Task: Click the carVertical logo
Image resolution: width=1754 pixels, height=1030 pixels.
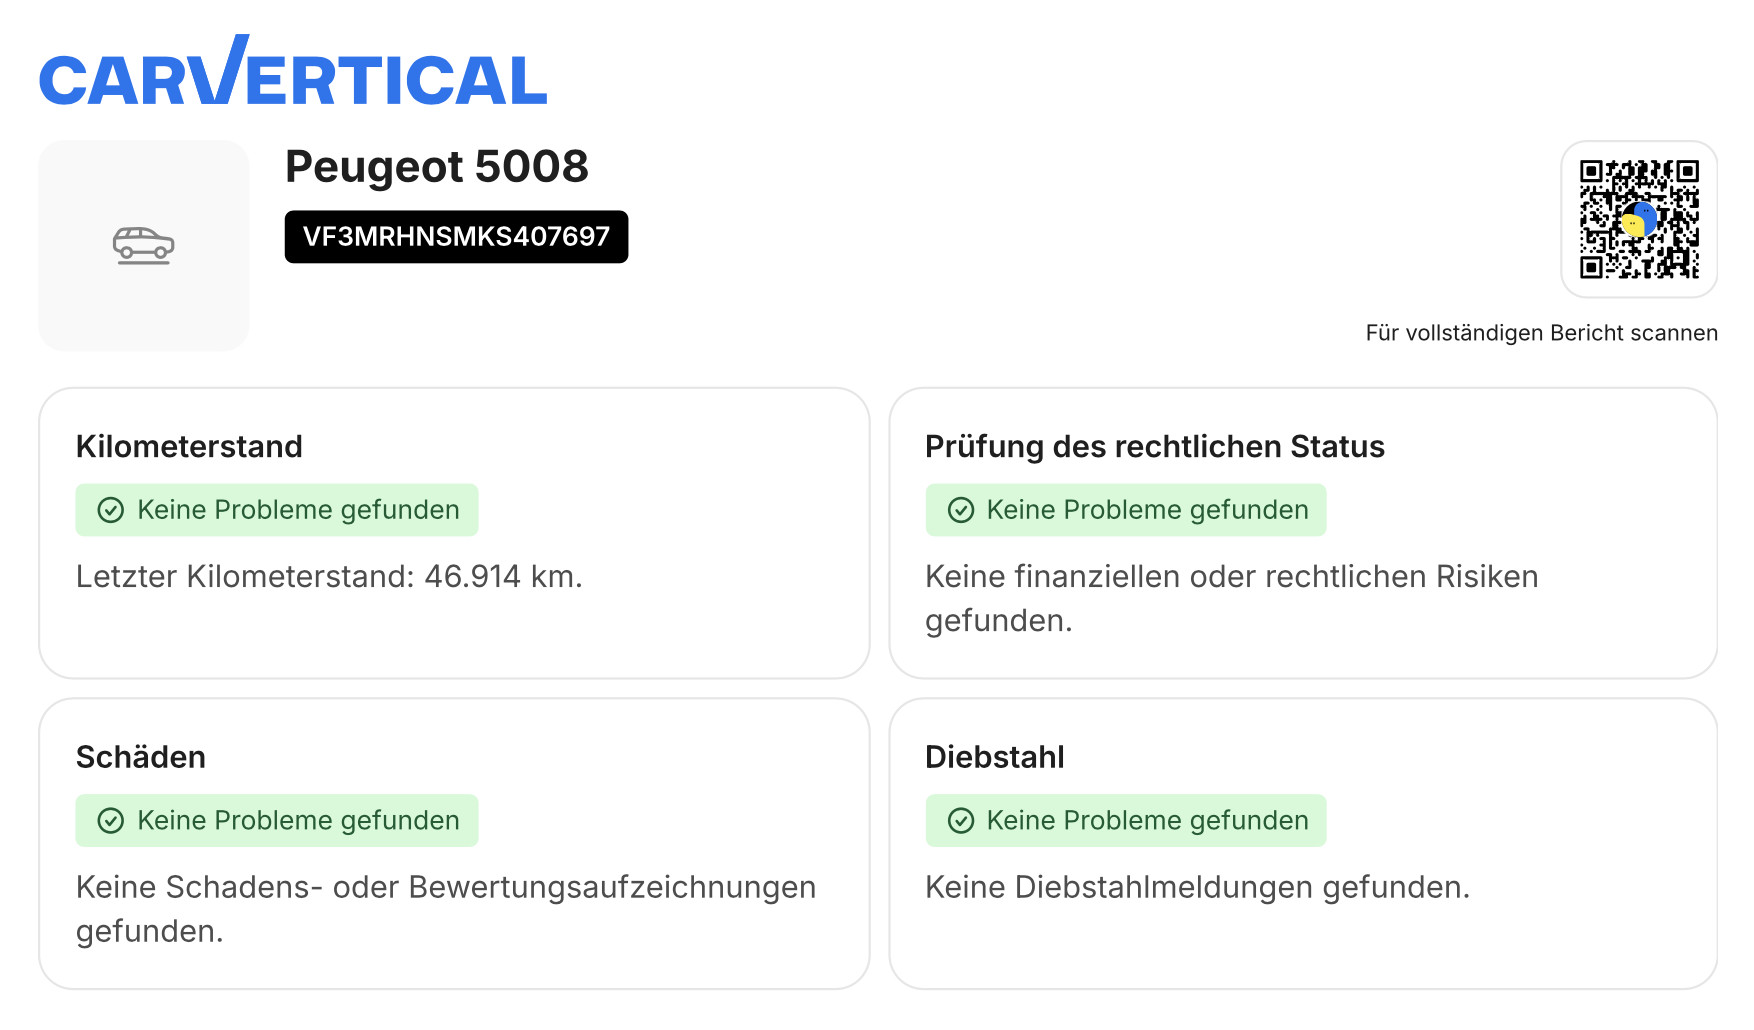Action: [293, 74]
